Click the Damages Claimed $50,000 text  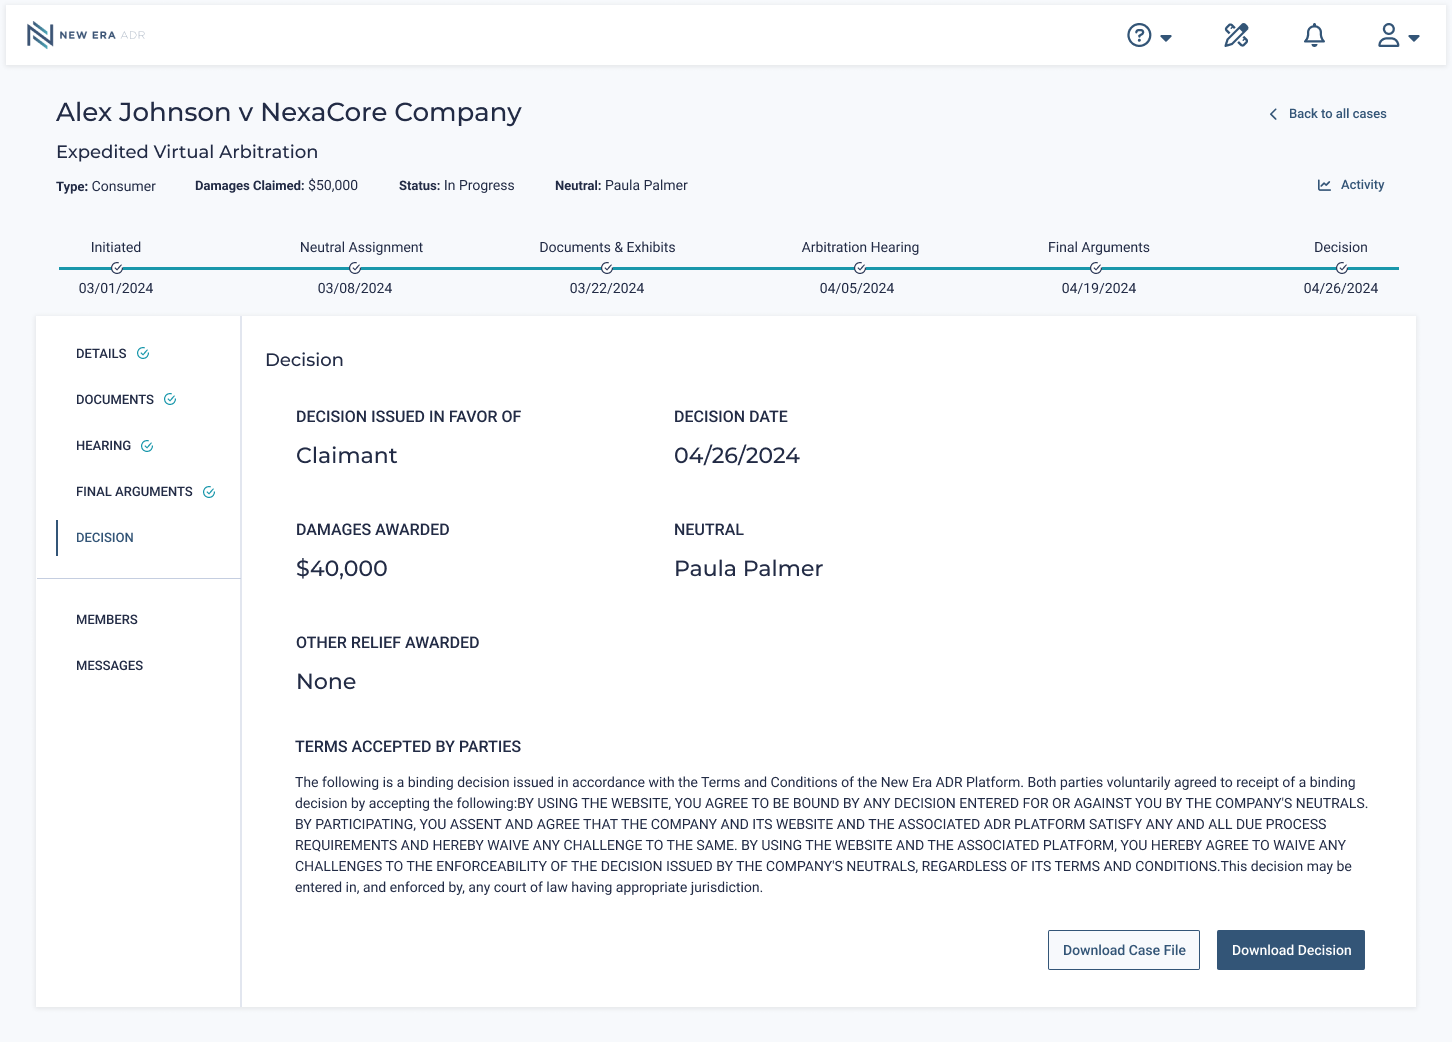276,186
